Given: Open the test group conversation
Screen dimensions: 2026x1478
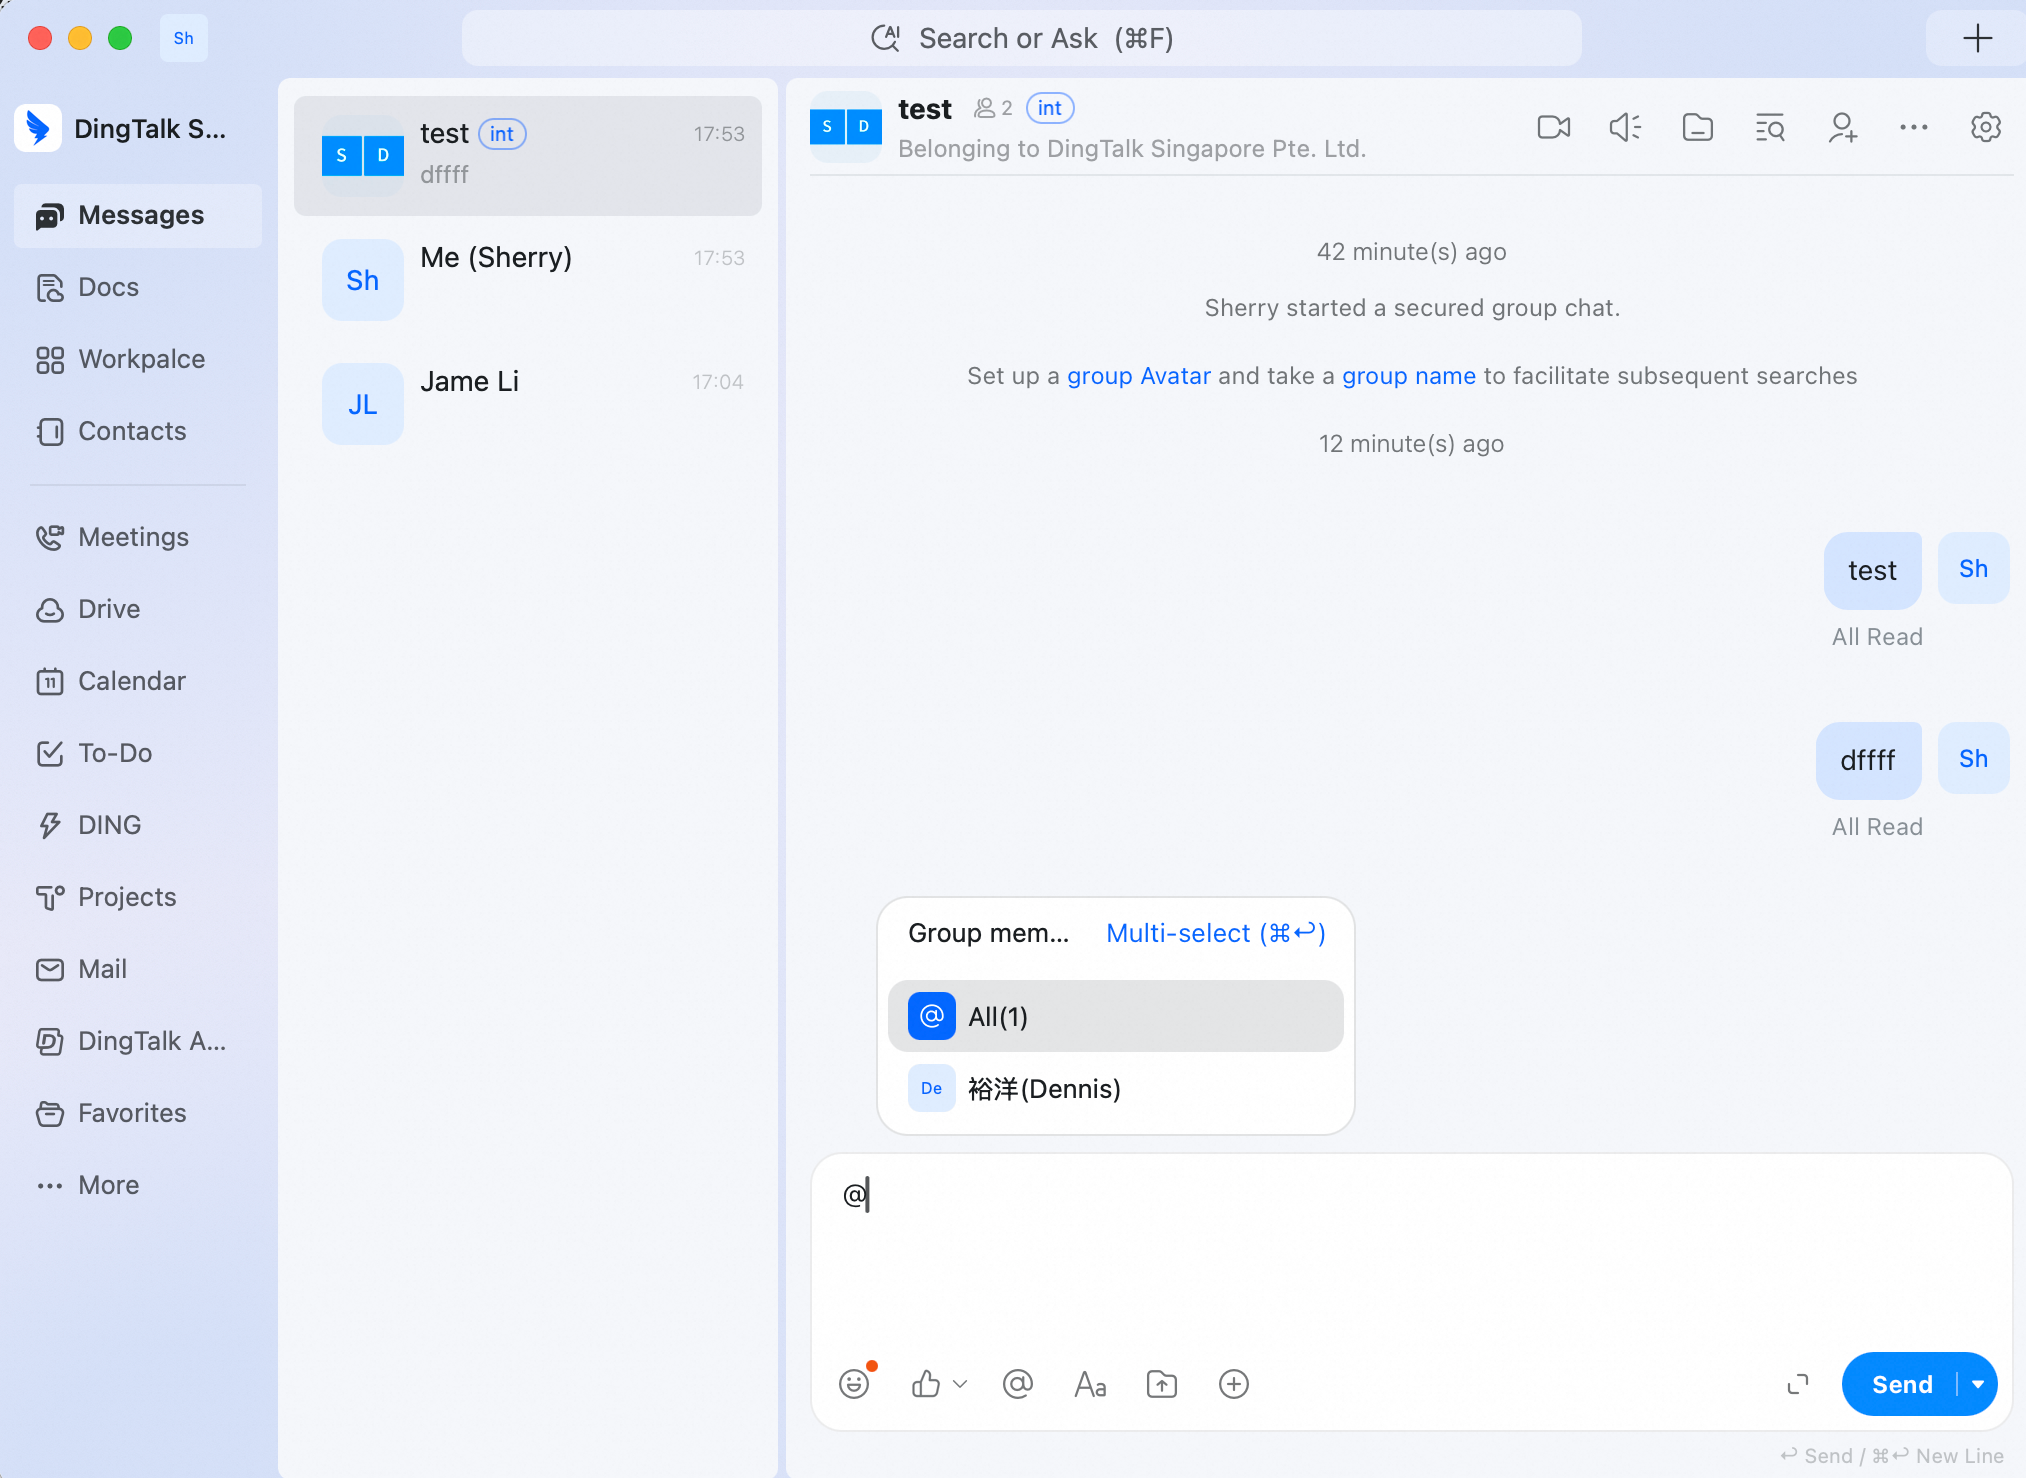Looking at the screenshot, I should 528,155.
